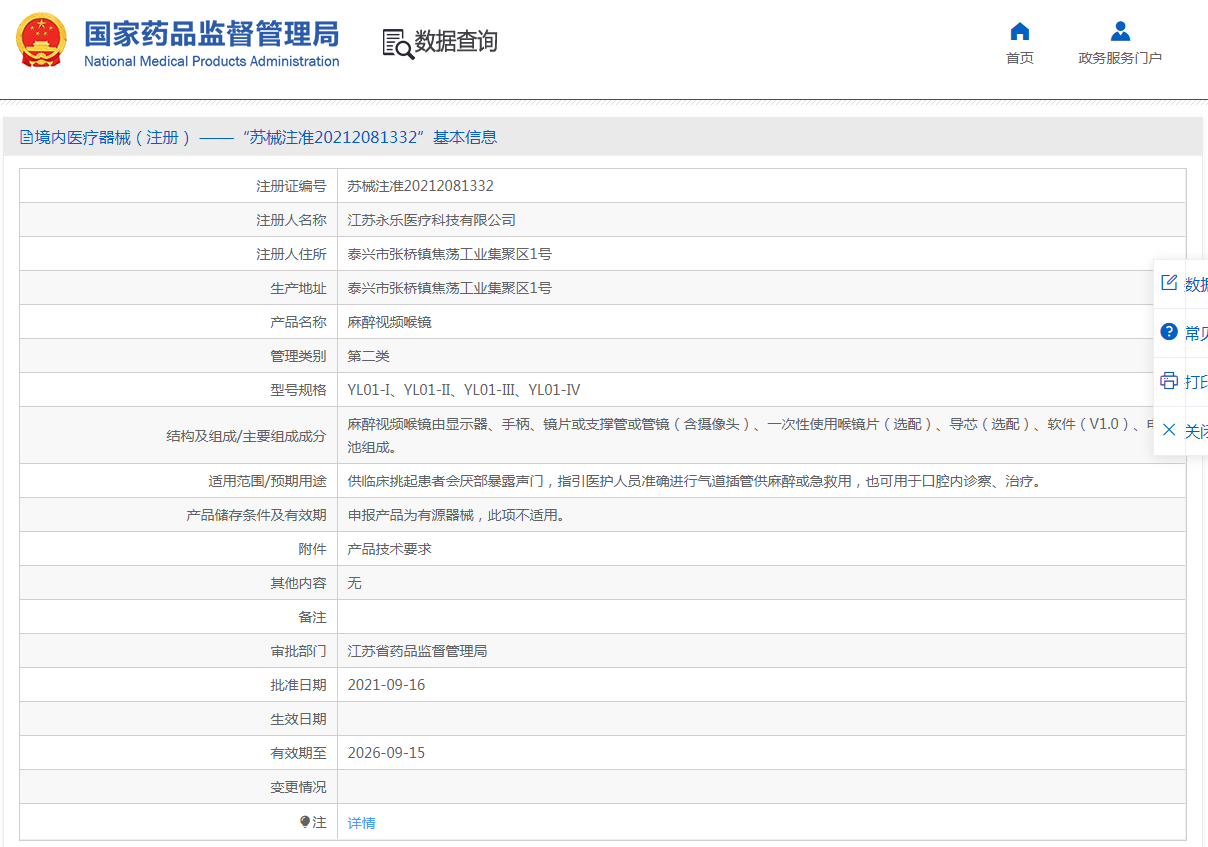Viewport: 1208px width, 847px height.
Task: Select product name 麻醉视频喉镜
Action: point(389,322)
